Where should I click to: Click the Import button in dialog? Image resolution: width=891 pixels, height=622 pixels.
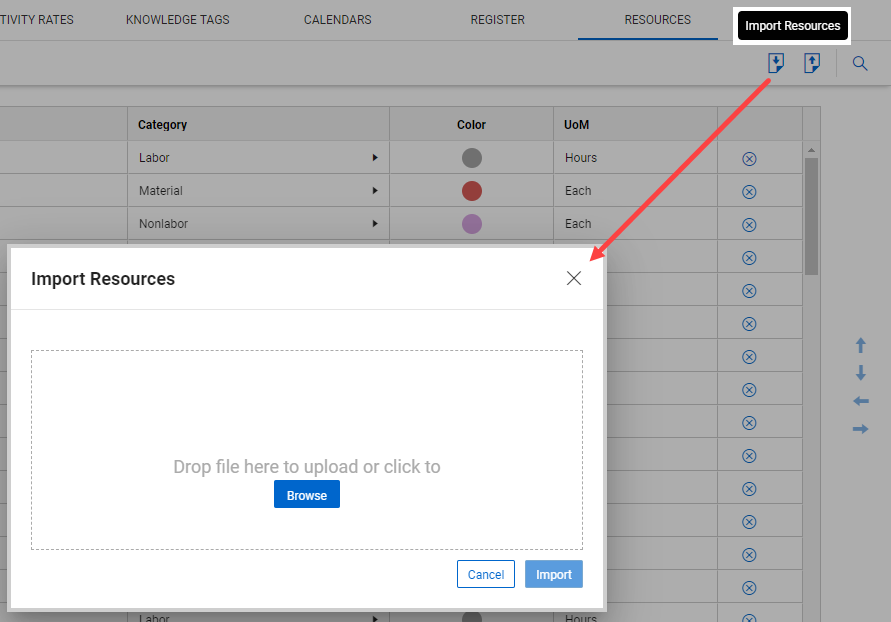coord(553,574)
